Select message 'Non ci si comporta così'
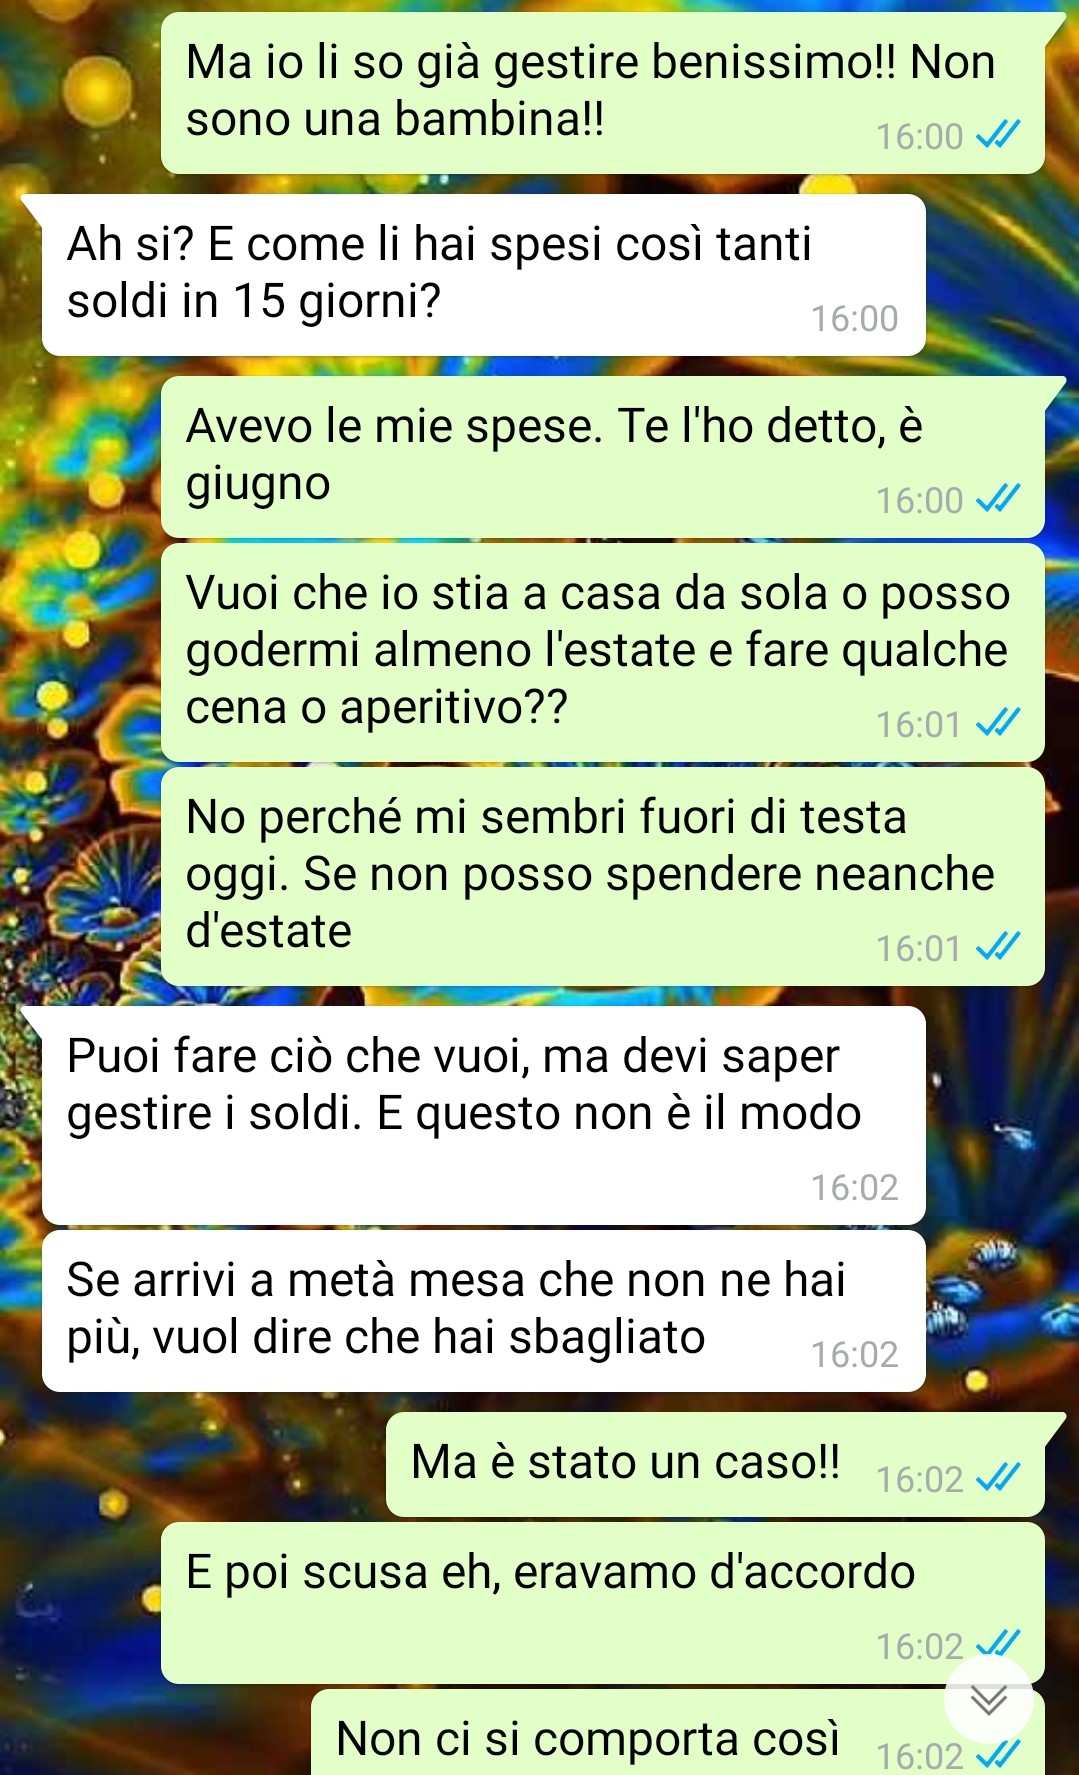Image resolution: width=1079 pixels, height=1775 pixels. coord(678,1732)
